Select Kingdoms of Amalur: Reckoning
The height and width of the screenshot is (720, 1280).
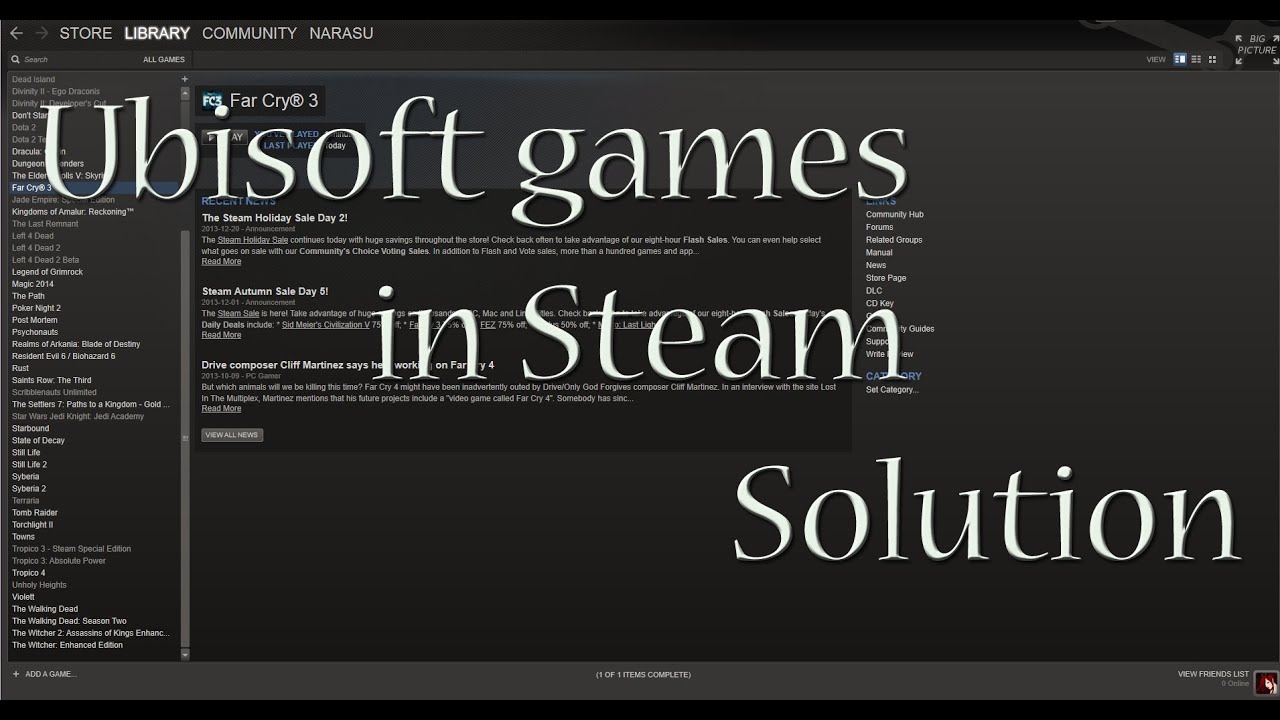pos(73,212)
